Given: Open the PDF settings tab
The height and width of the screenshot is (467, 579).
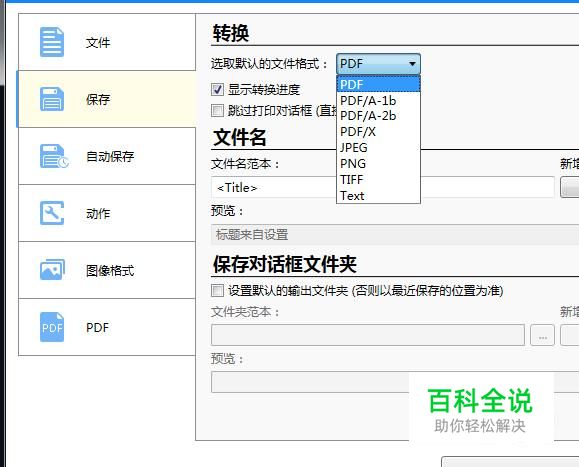Looking at the screenshot, I should pos(107,327).
